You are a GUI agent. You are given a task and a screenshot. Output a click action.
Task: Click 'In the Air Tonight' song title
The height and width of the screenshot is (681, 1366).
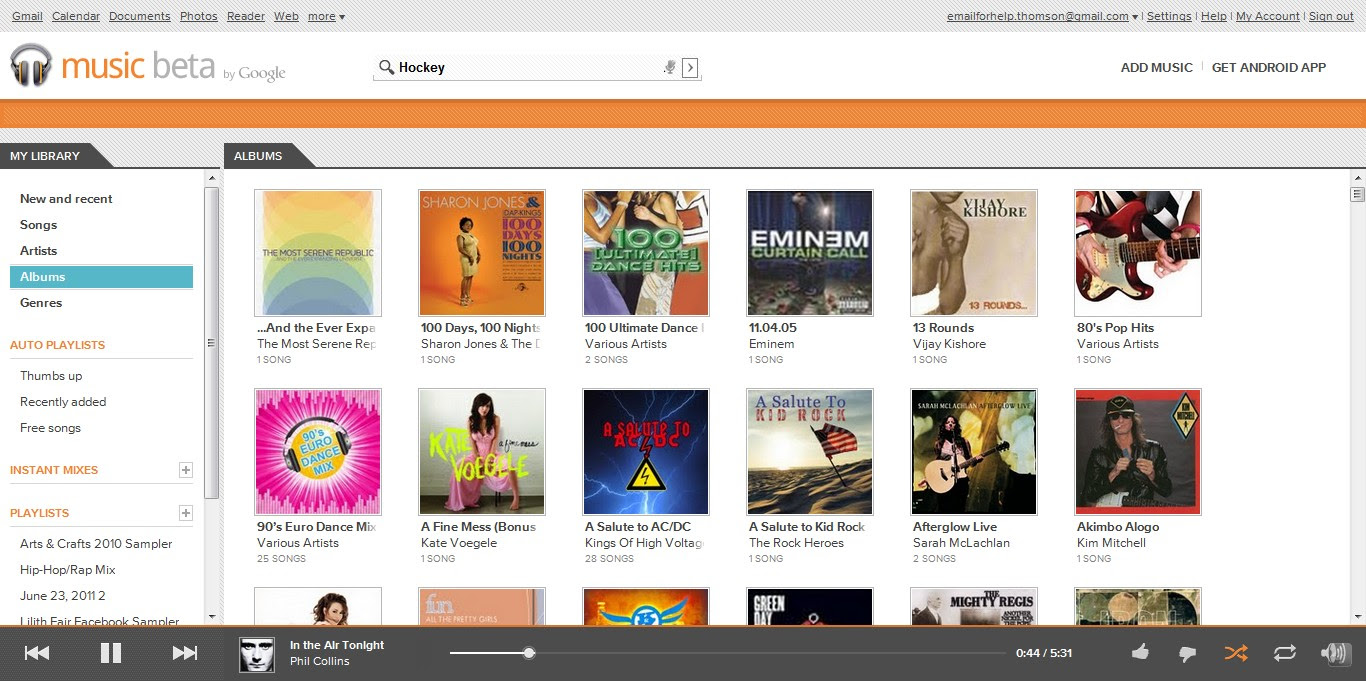(337, 645)
